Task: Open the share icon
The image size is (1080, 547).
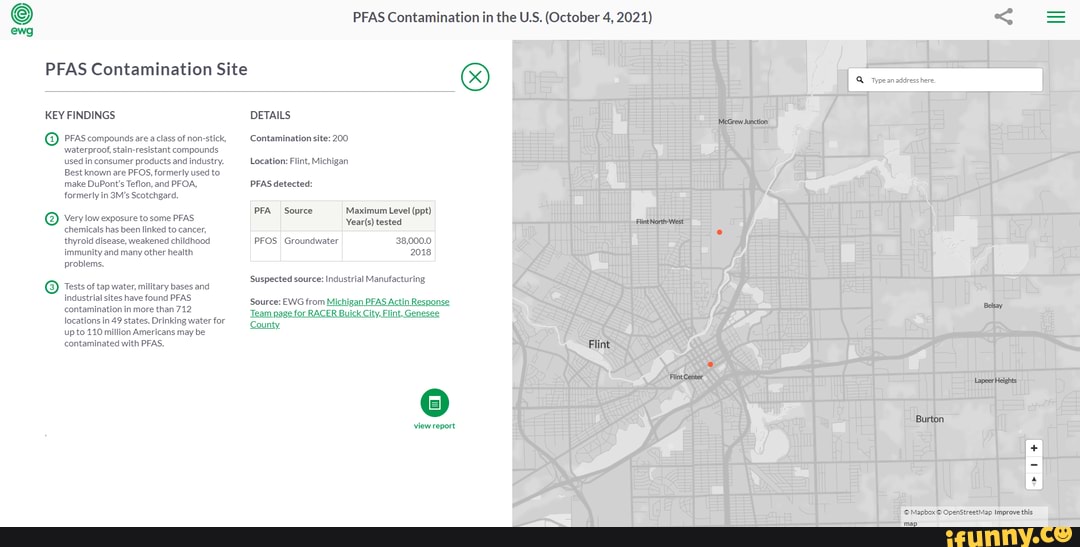Action: click(x=1004, y=17)
